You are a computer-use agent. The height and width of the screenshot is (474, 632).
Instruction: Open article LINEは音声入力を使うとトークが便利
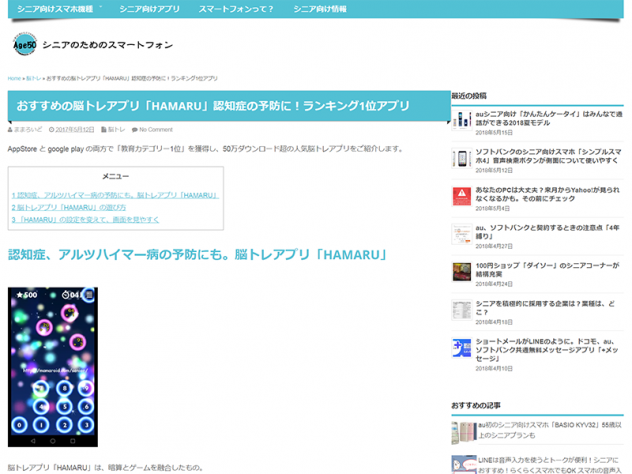(550, 465)
